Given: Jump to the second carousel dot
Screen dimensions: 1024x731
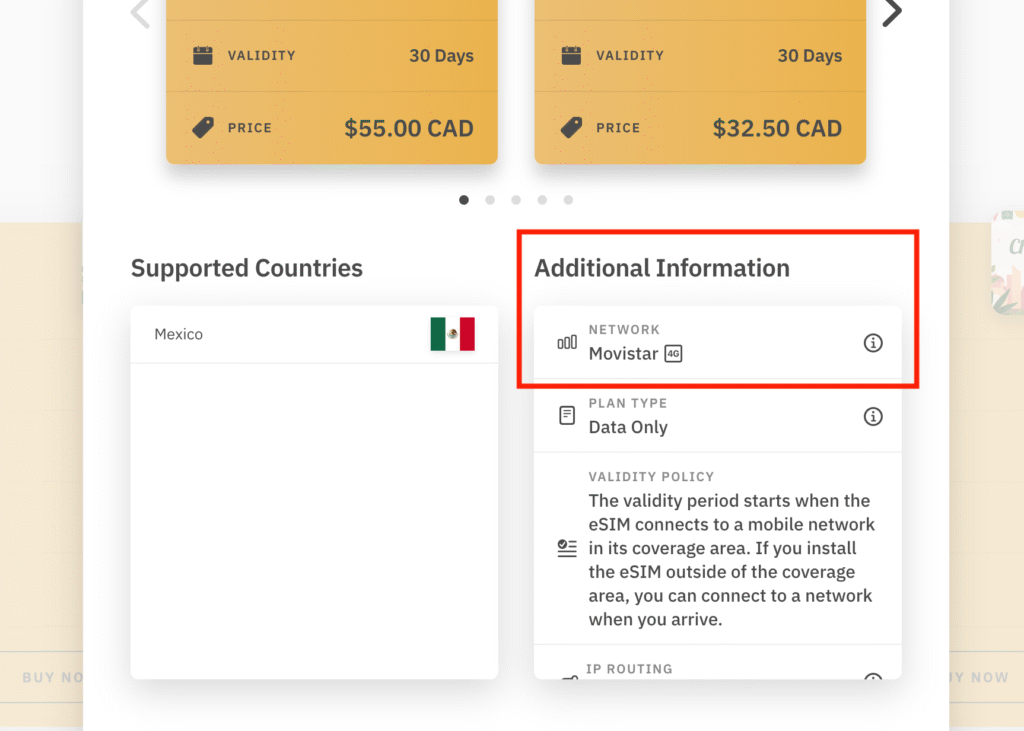Looking at the screenshot, I should (490, 200).
